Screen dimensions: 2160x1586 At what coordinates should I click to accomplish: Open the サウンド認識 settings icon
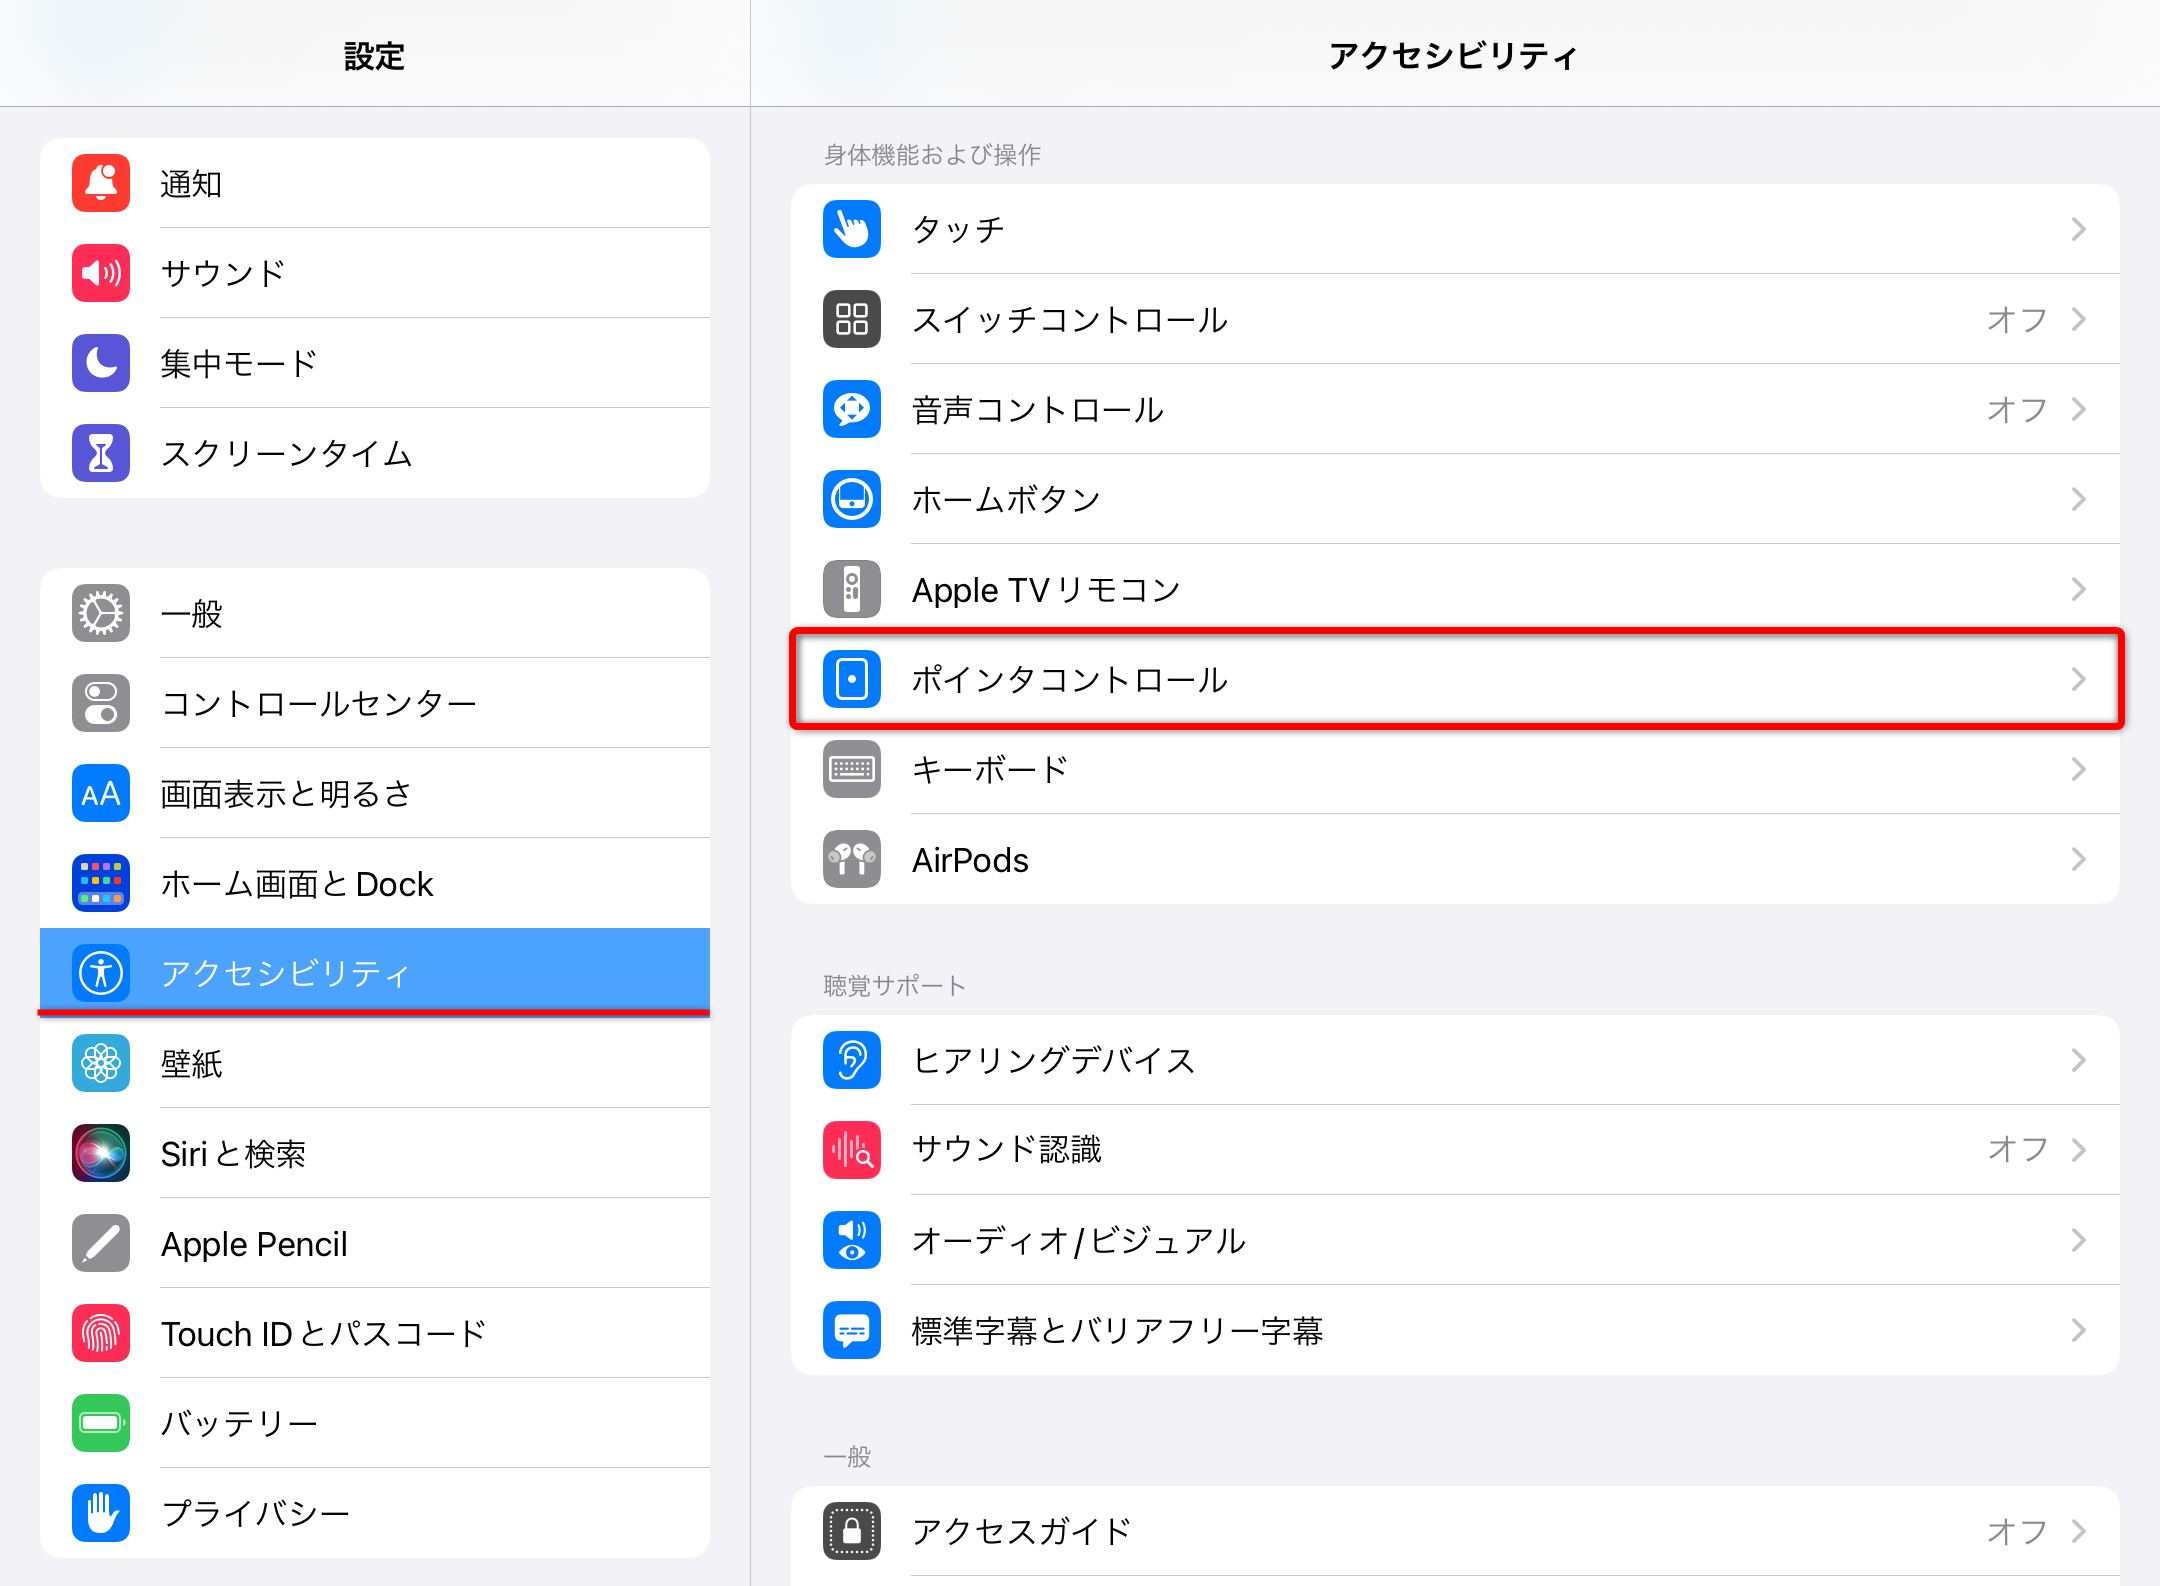(x=851, y=1150)
